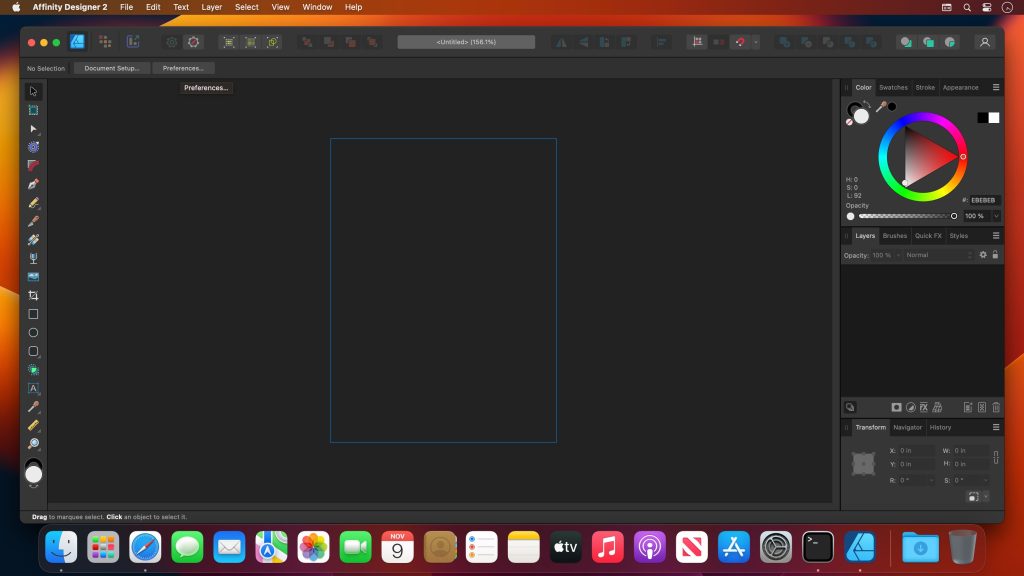This screenshot has height=576, width=1024.
Task: Toggle the snapping magnet in the toolbar
Action: [740, 42]
